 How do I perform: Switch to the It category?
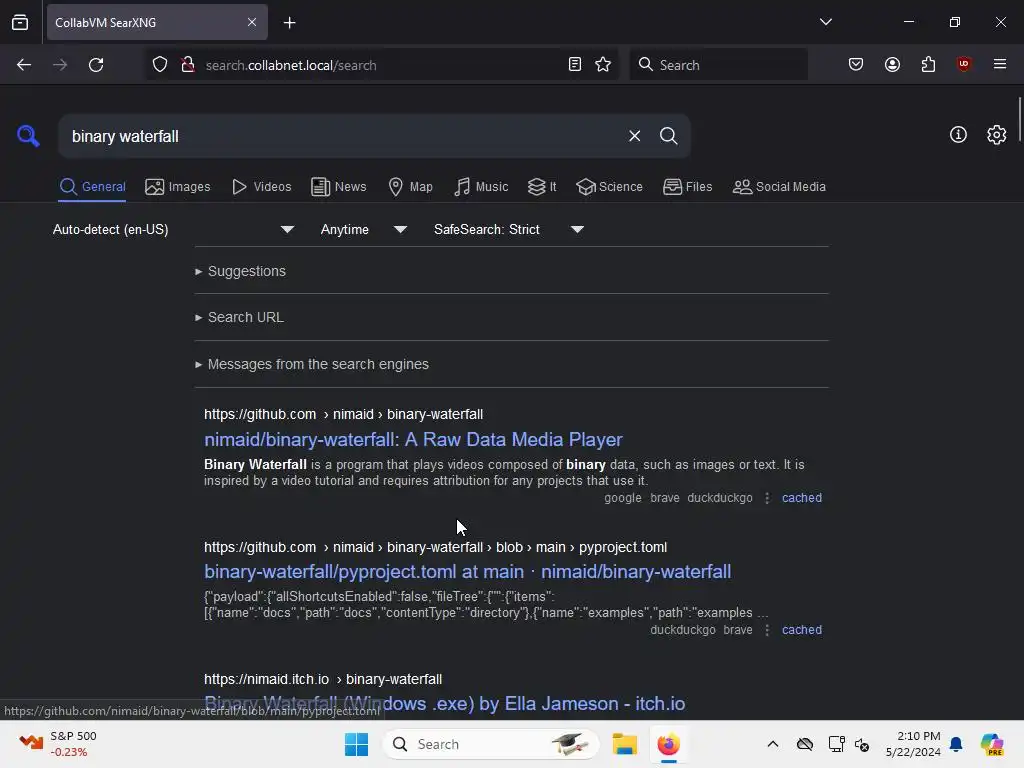(x=542, y=187)
